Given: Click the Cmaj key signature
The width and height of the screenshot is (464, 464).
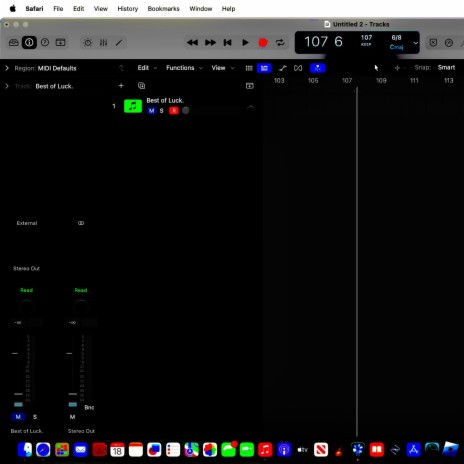Looking at the screenshot, I should pyautogui.click(x=396, y=47).
